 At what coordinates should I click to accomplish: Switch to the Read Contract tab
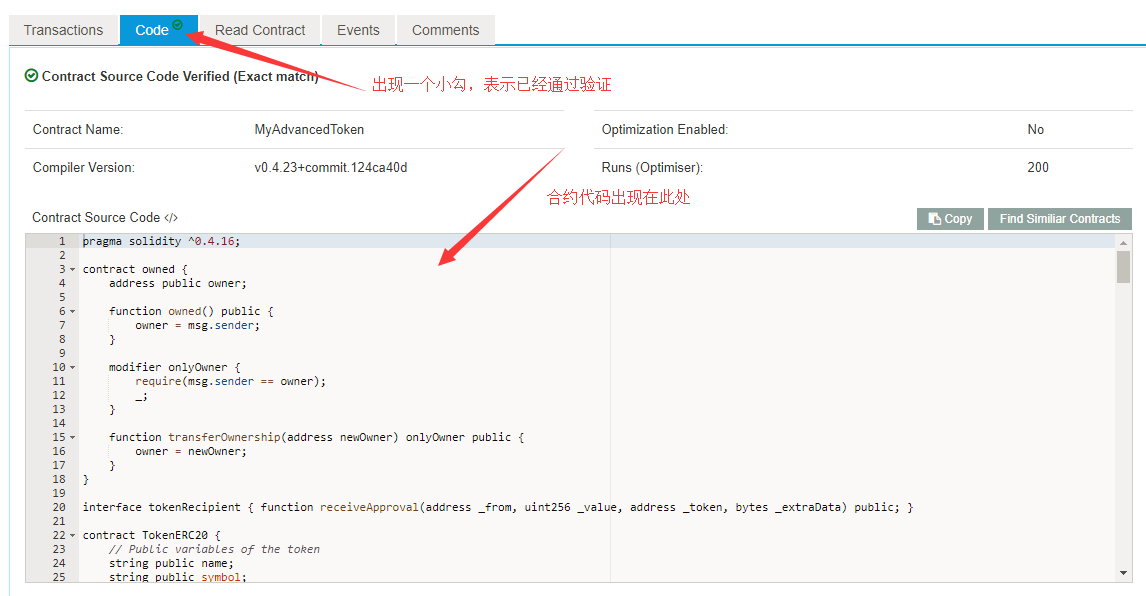[260, 30]
